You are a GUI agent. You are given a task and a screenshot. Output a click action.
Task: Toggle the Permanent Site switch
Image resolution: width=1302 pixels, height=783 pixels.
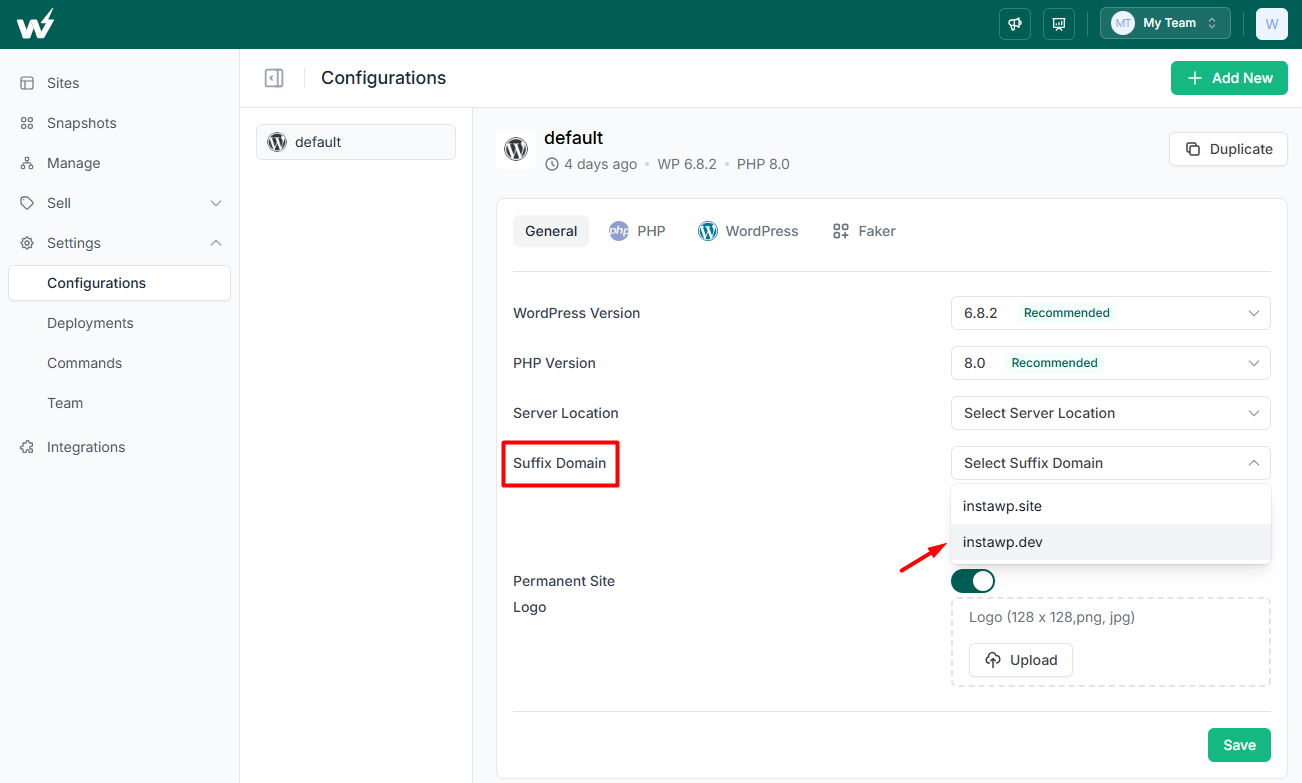tap(973, 581)
